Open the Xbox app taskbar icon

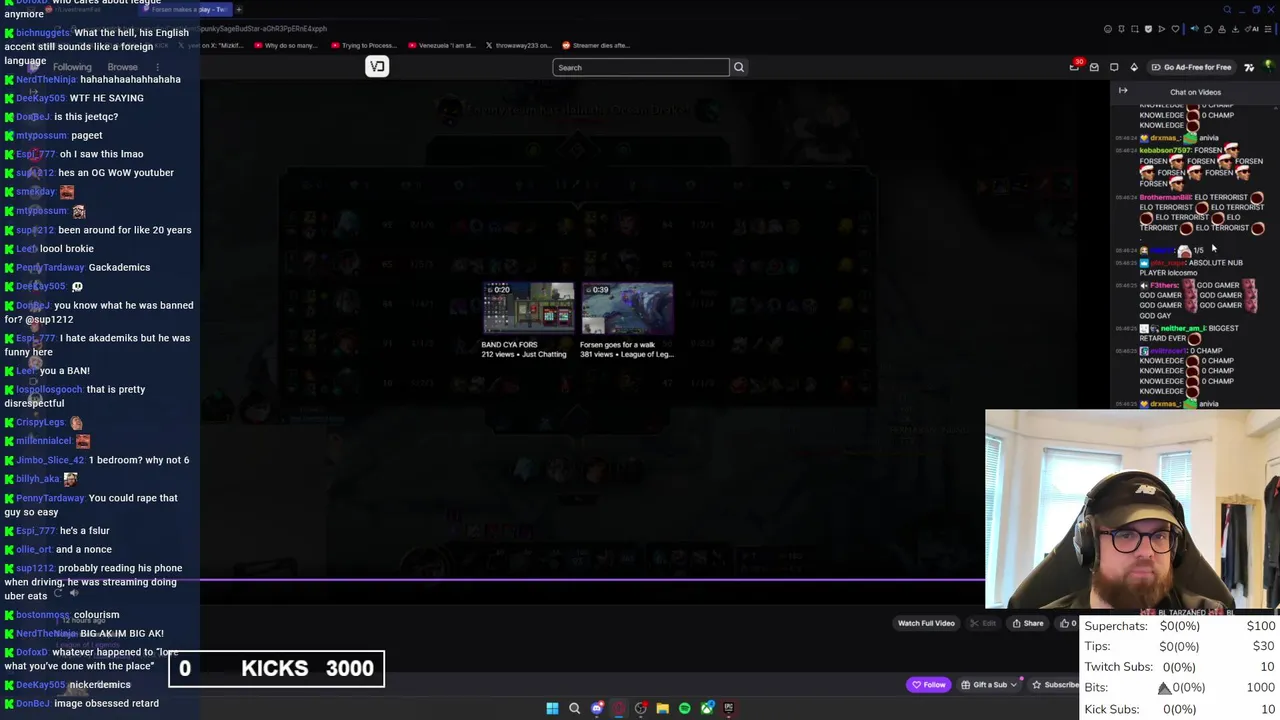[x=708, y=708]
